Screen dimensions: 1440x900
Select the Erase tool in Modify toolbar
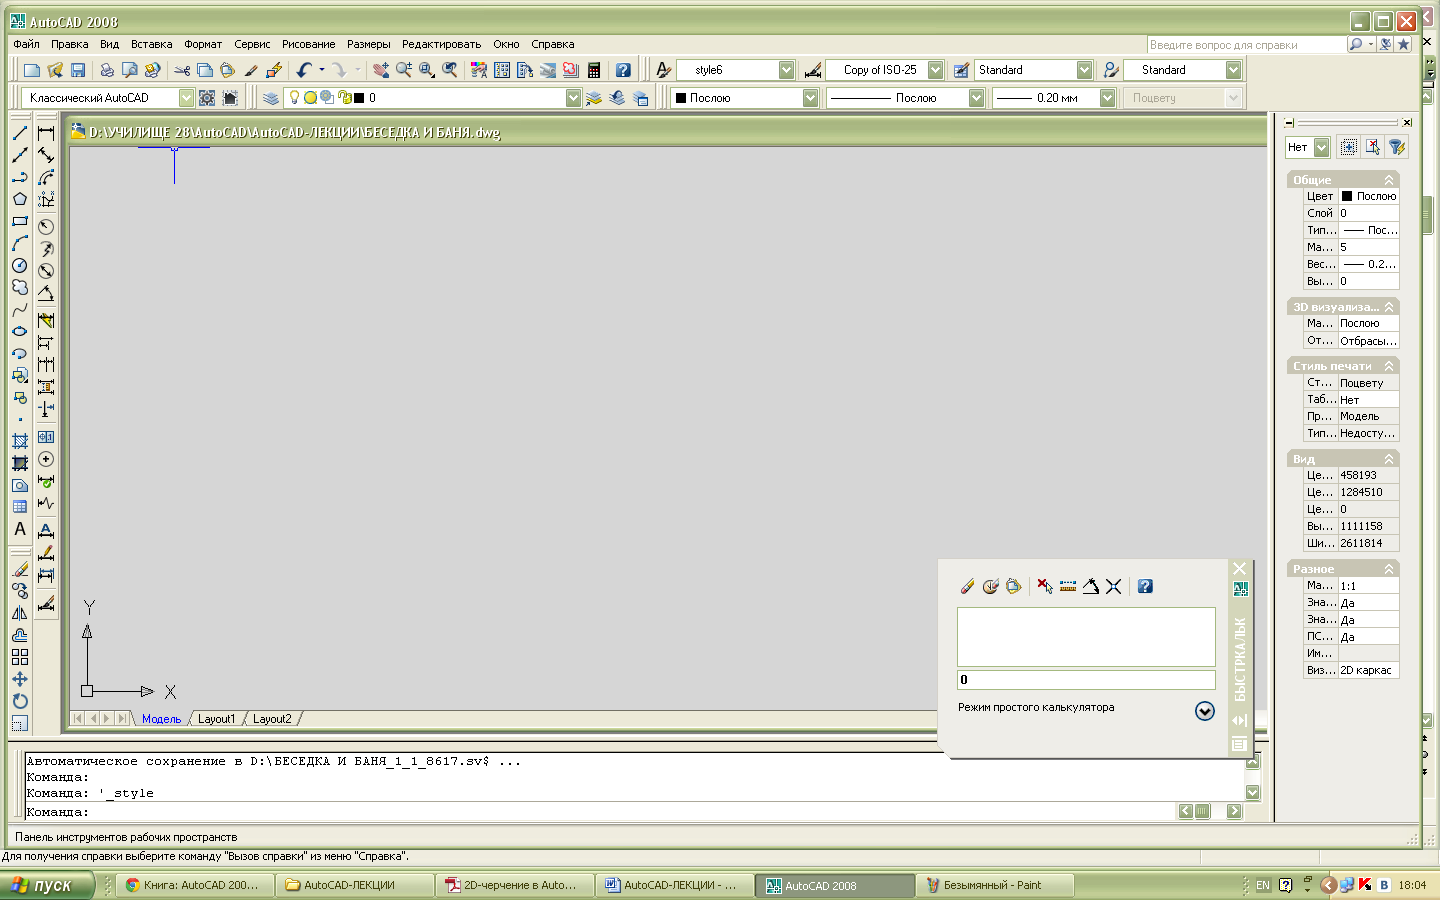(20, 569)
